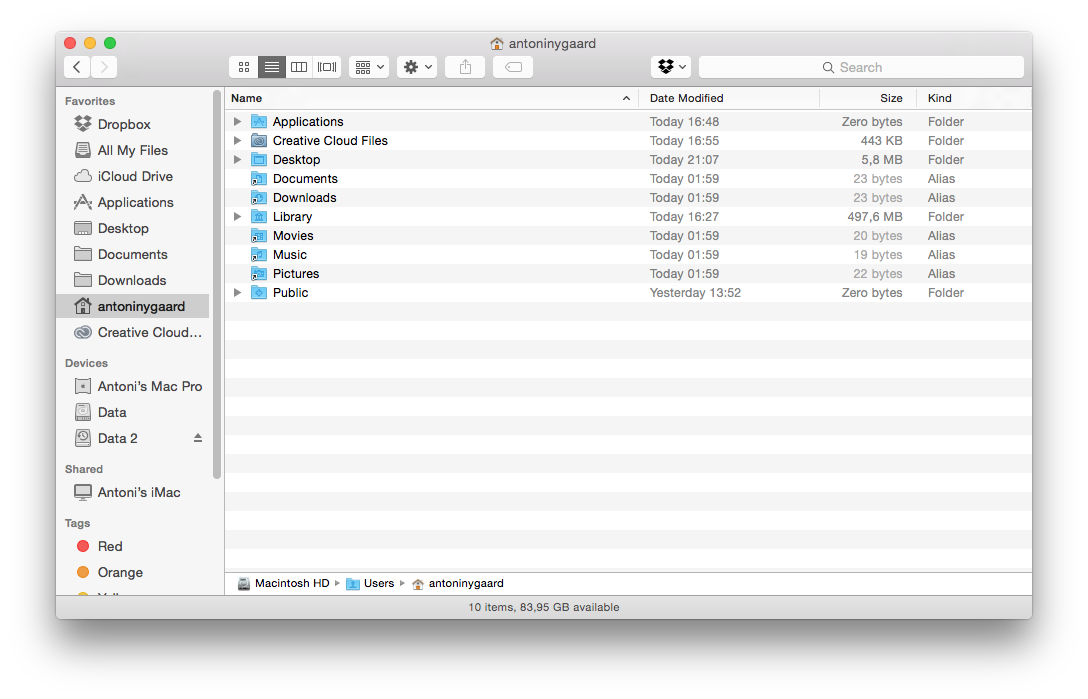1088x699 pixels.
Task: Click the Search field
Action: [x=861, y=67]
